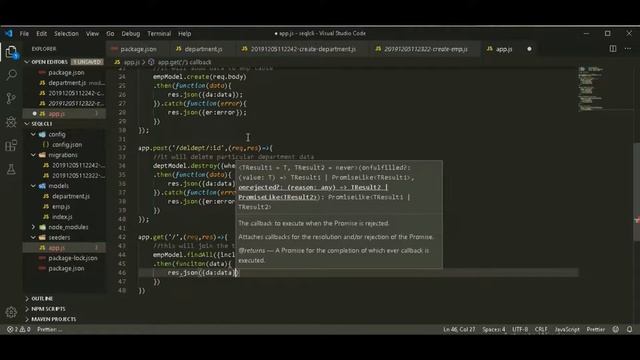The height and width of the screenshot is (360, 640).
Task: Select app.js in project file tree
Action: coord(64,248)
